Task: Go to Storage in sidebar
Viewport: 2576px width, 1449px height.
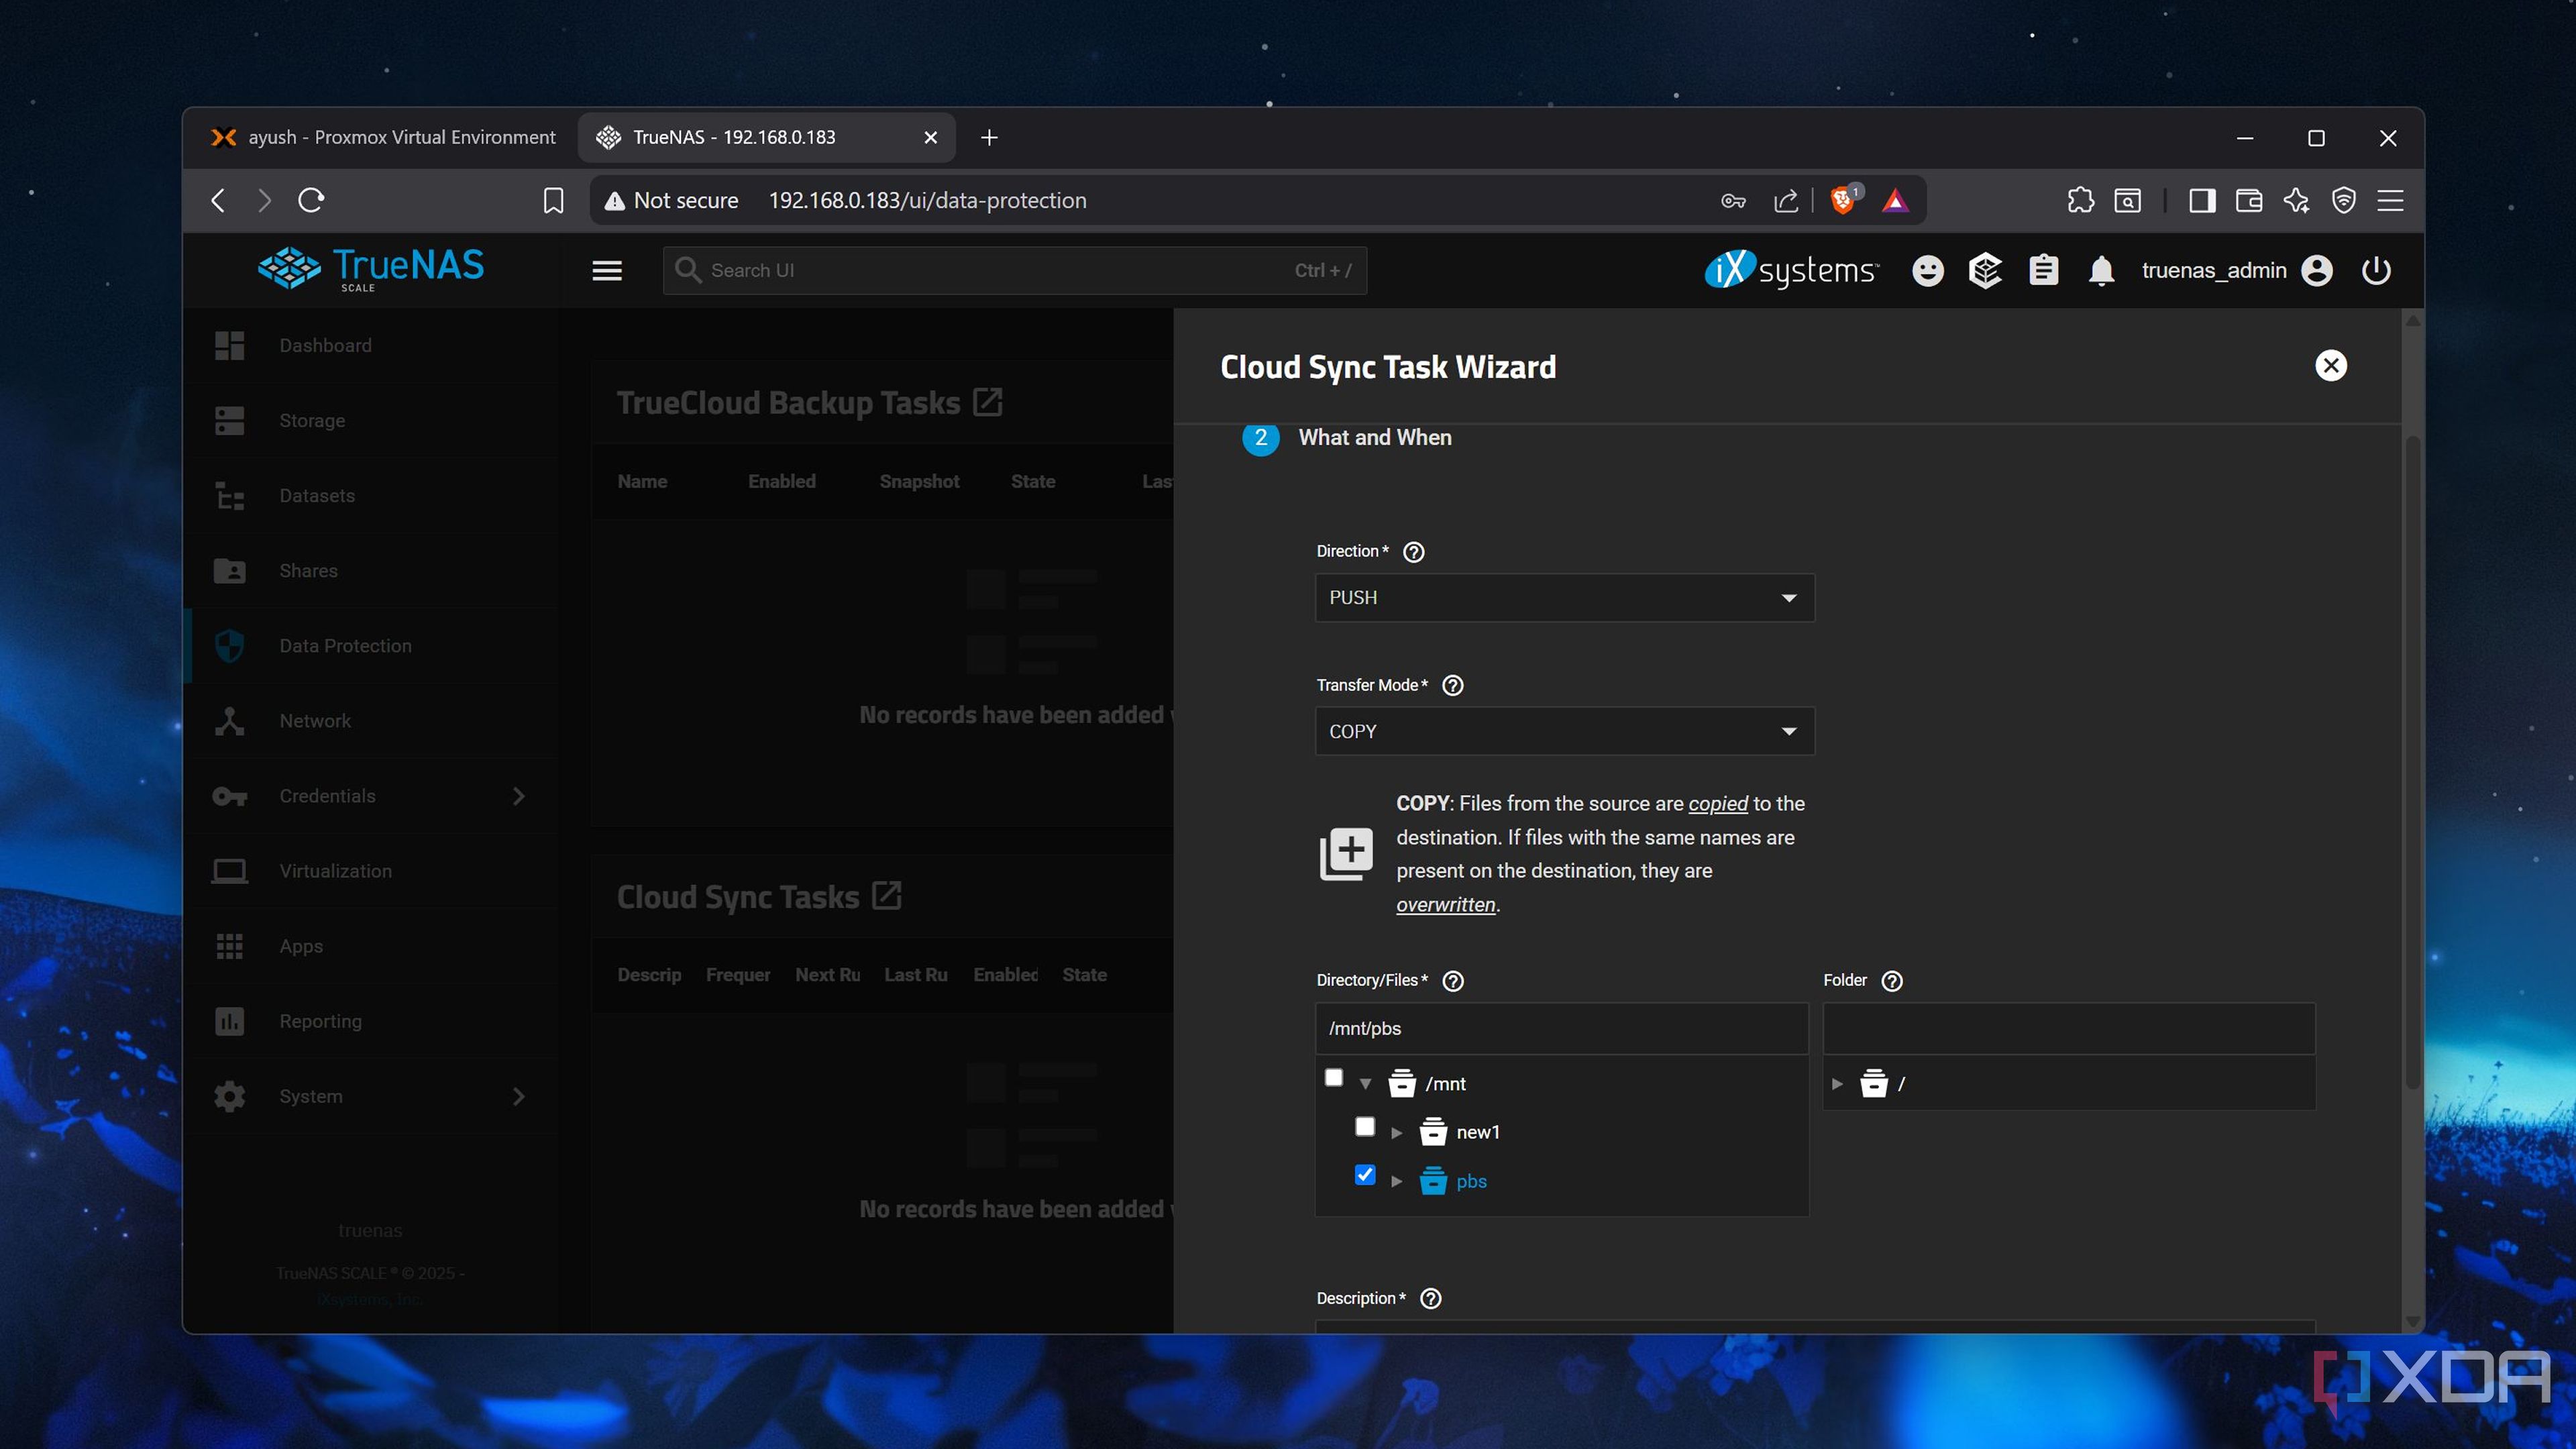Action: click(371, 420)
